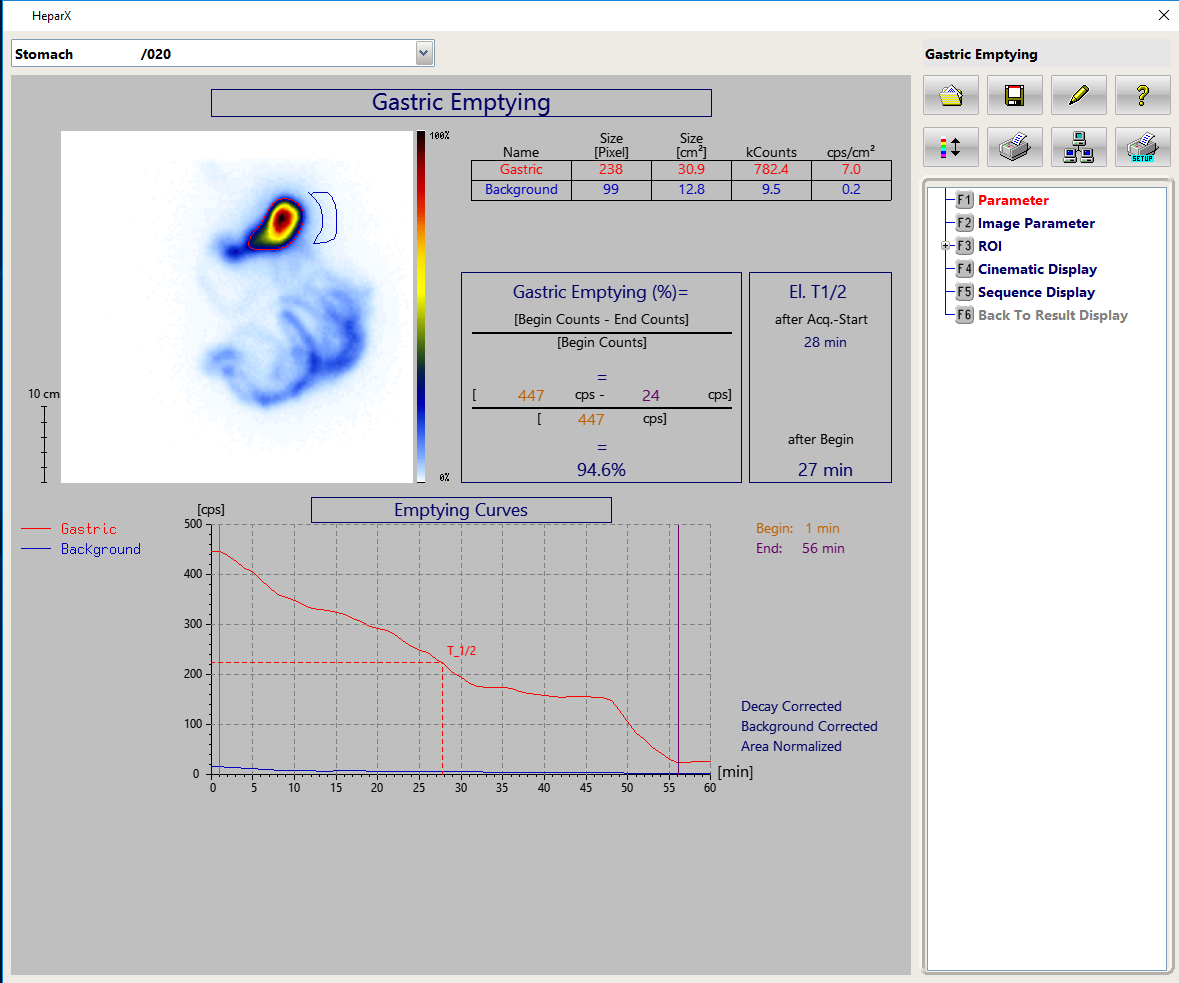Click the color scale adjustment icon
Screen dimensions: 1179x983
(x=951, y=147)
